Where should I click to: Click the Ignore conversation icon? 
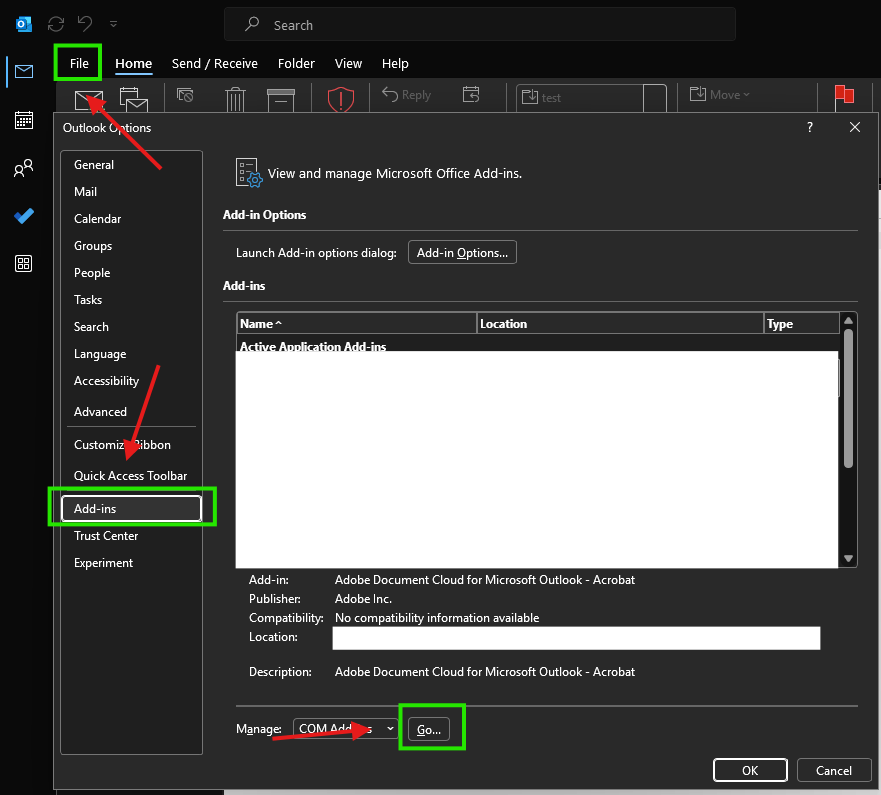[185, 95]
